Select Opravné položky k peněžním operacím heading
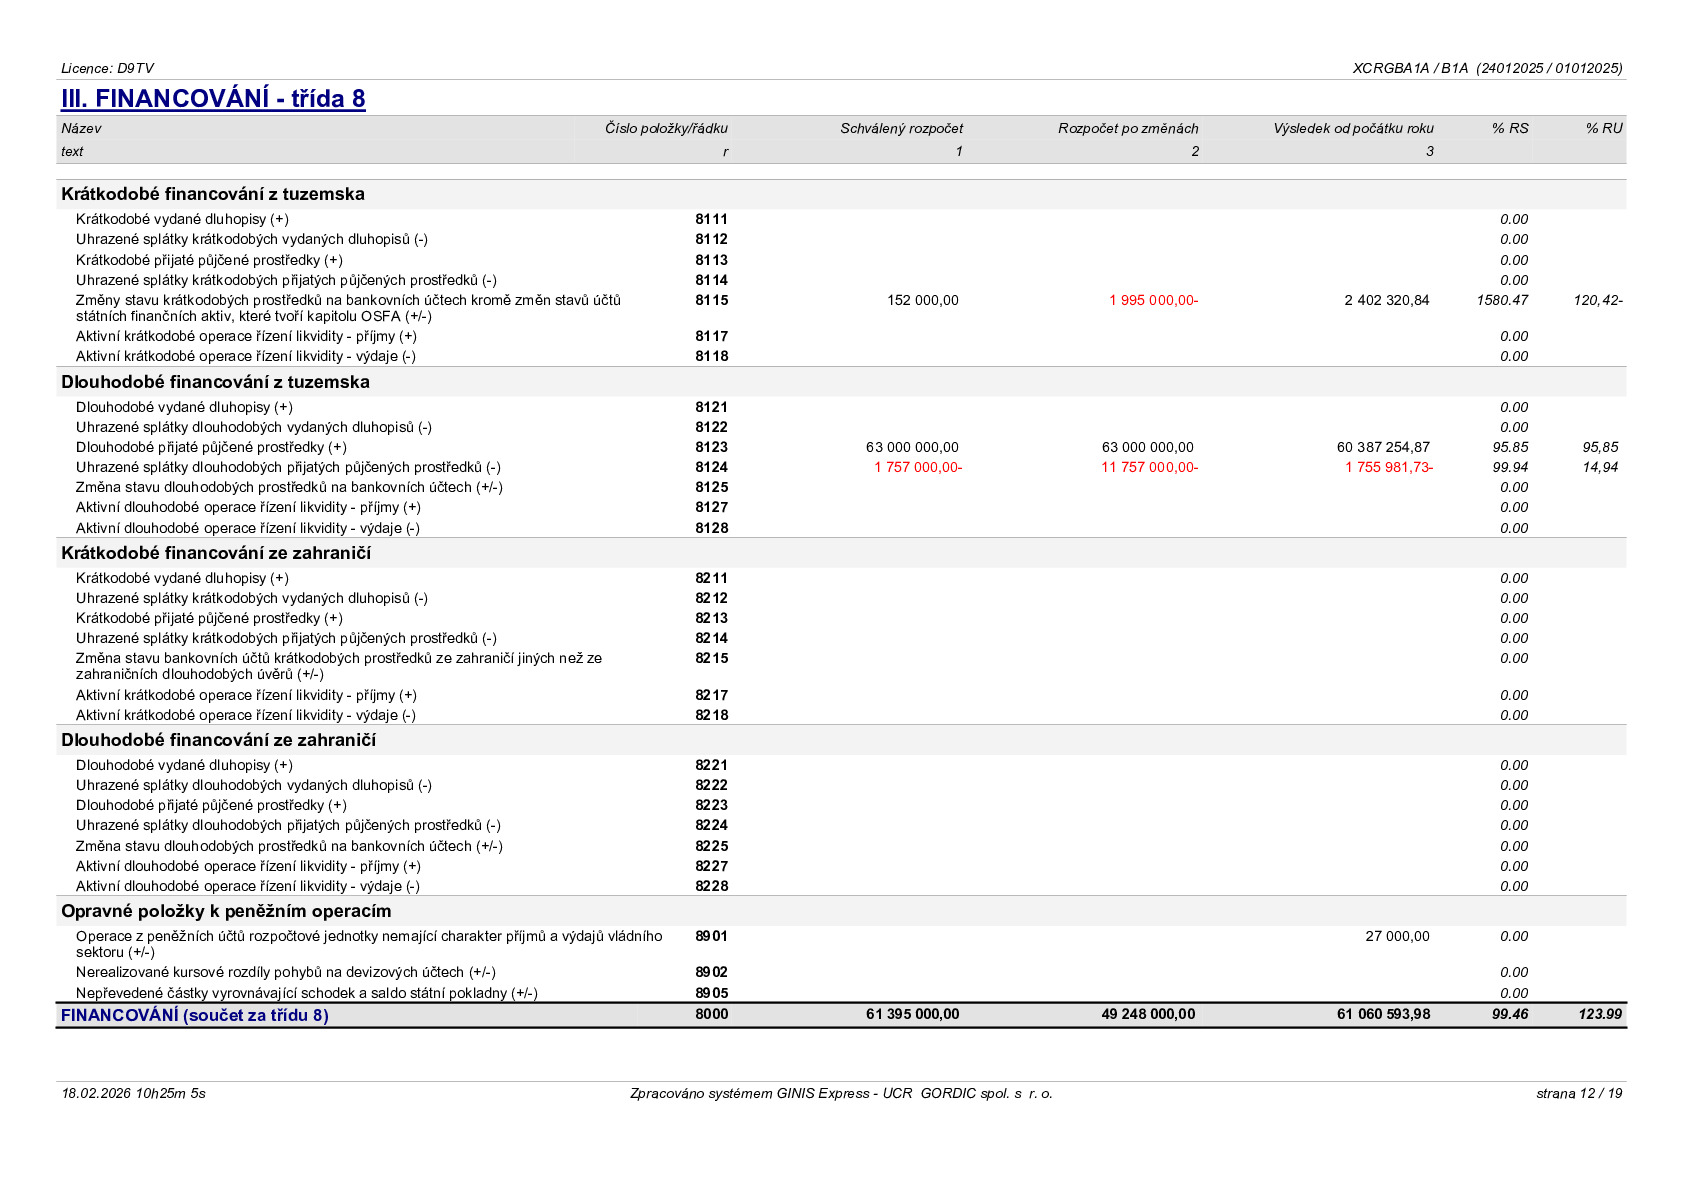Image resolution: width=1683 pixels, height=1190 pixels. pyautogui.click(x=226, y=911)
